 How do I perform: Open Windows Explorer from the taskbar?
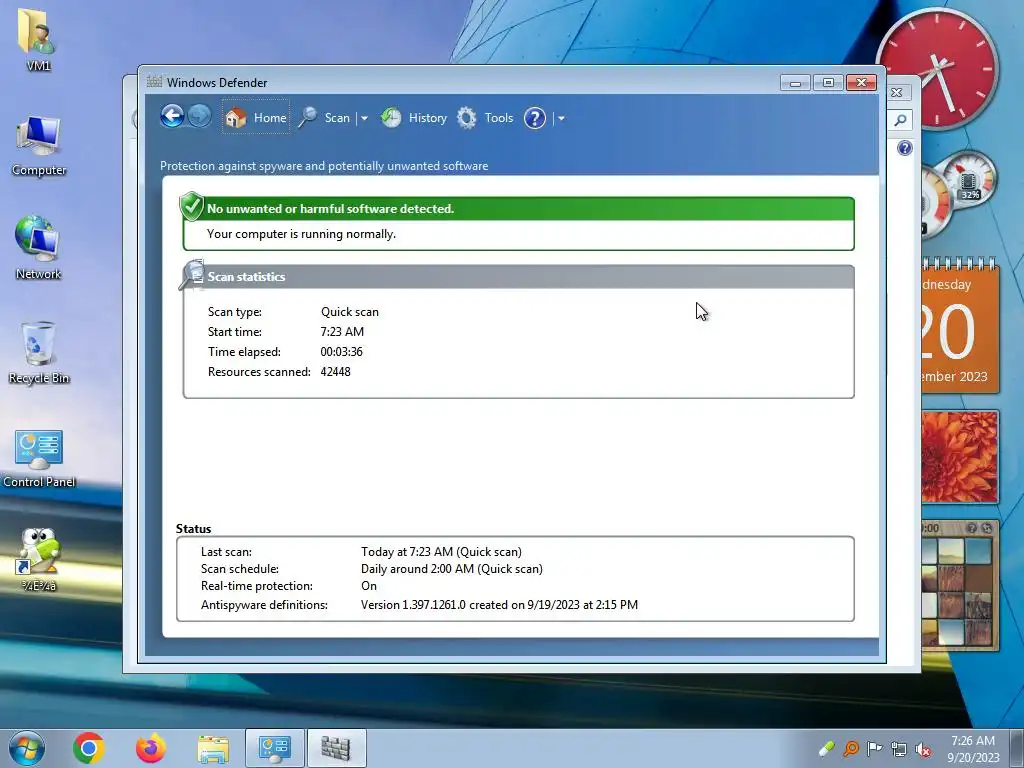tap(213, 749)
